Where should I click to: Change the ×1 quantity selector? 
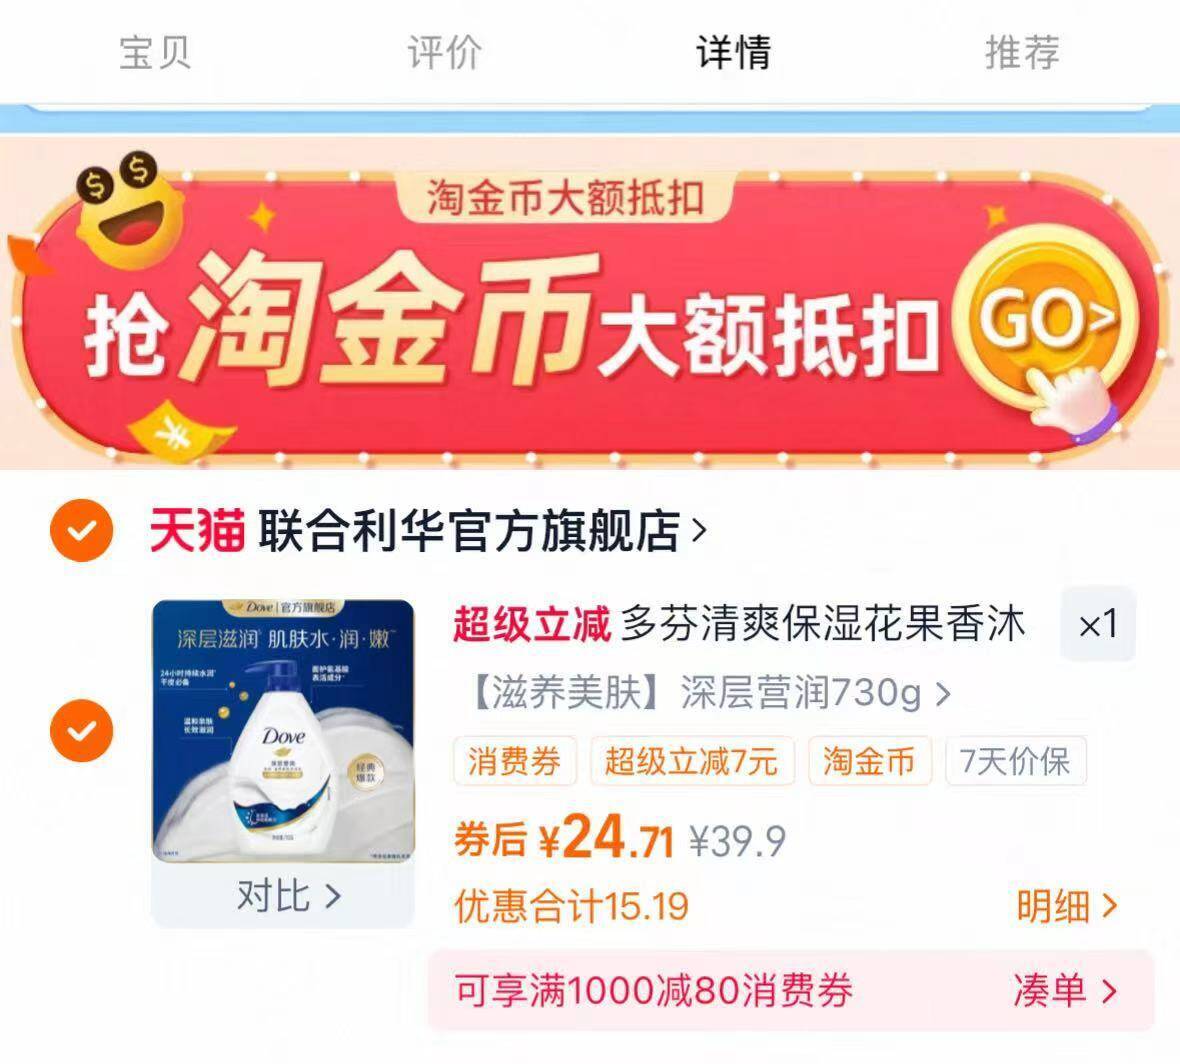(x=1097, y=625)
